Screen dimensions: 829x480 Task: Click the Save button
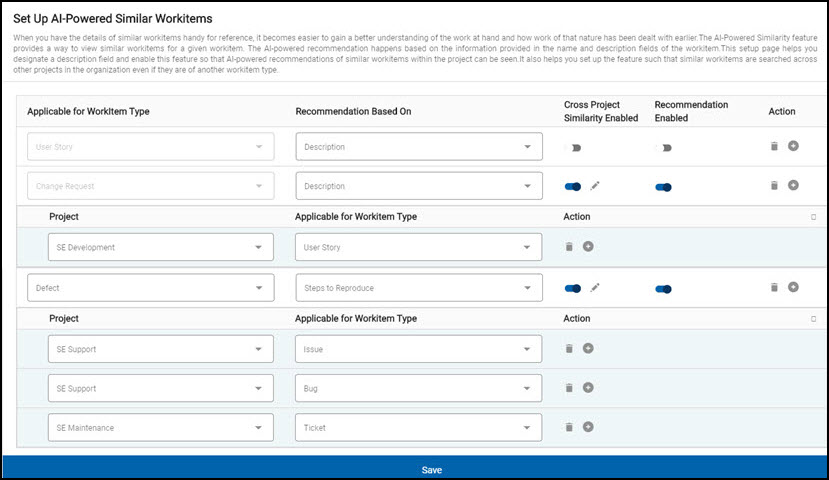(x=431, y=469)
